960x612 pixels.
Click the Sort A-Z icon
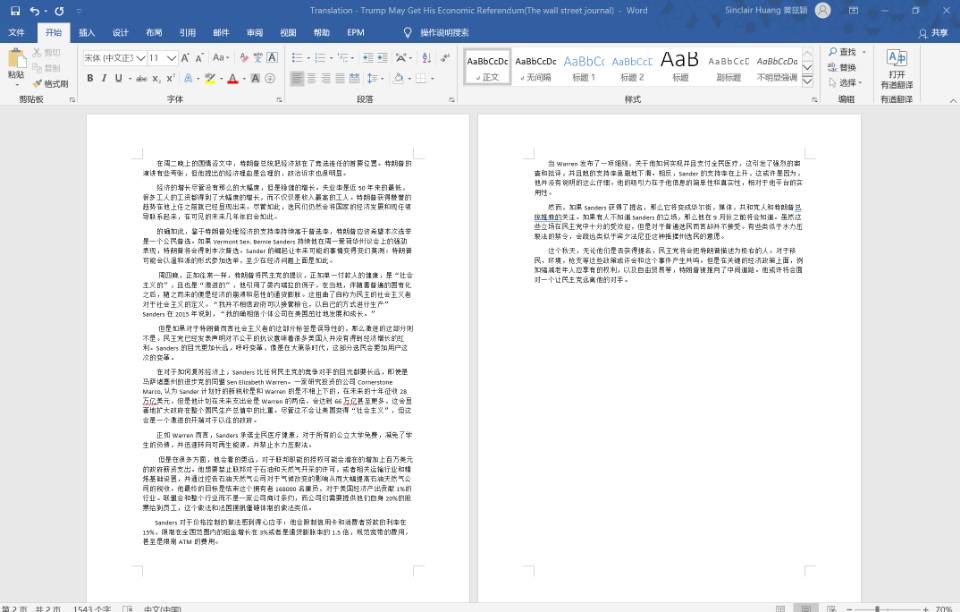tap(427, 58)
